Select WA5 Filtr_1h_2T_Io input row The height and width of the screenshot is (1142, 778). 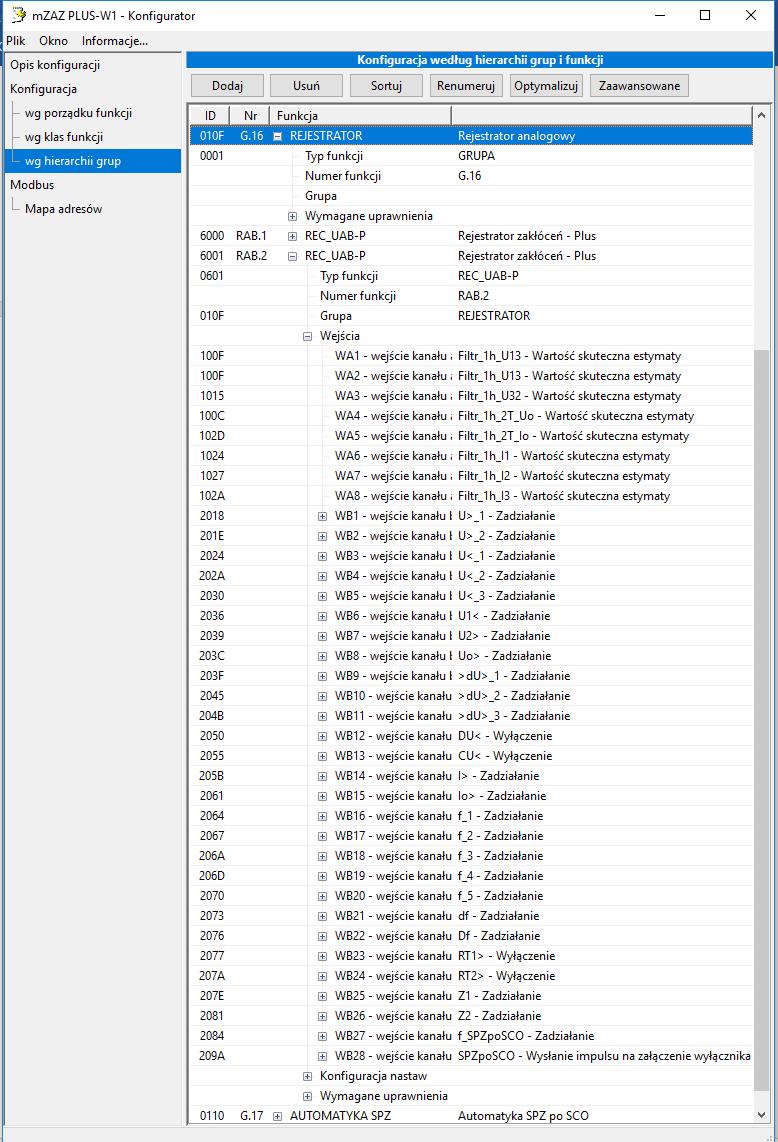pos(471,436)
